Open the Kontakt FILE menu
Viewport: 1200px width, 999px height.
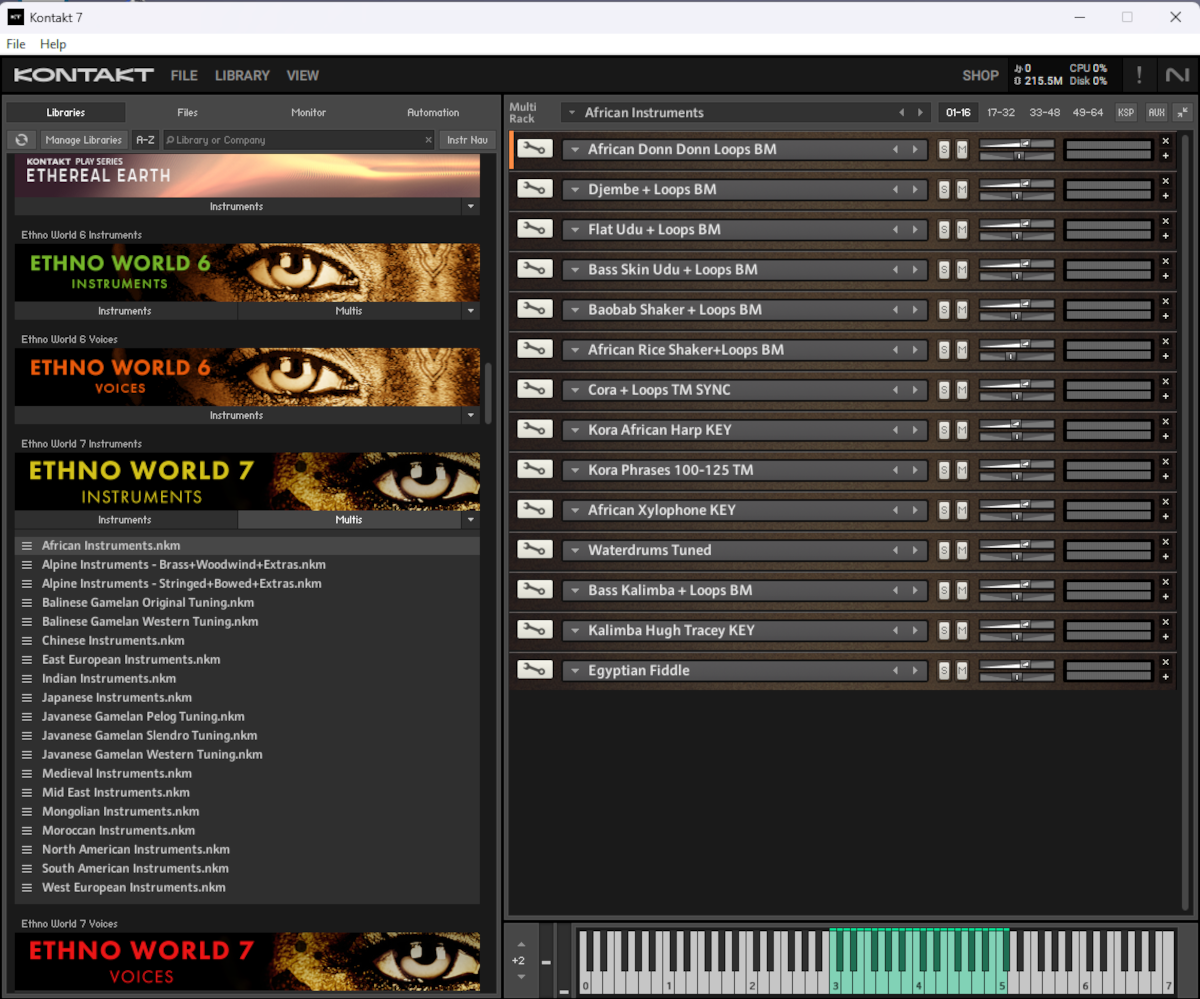184,75
